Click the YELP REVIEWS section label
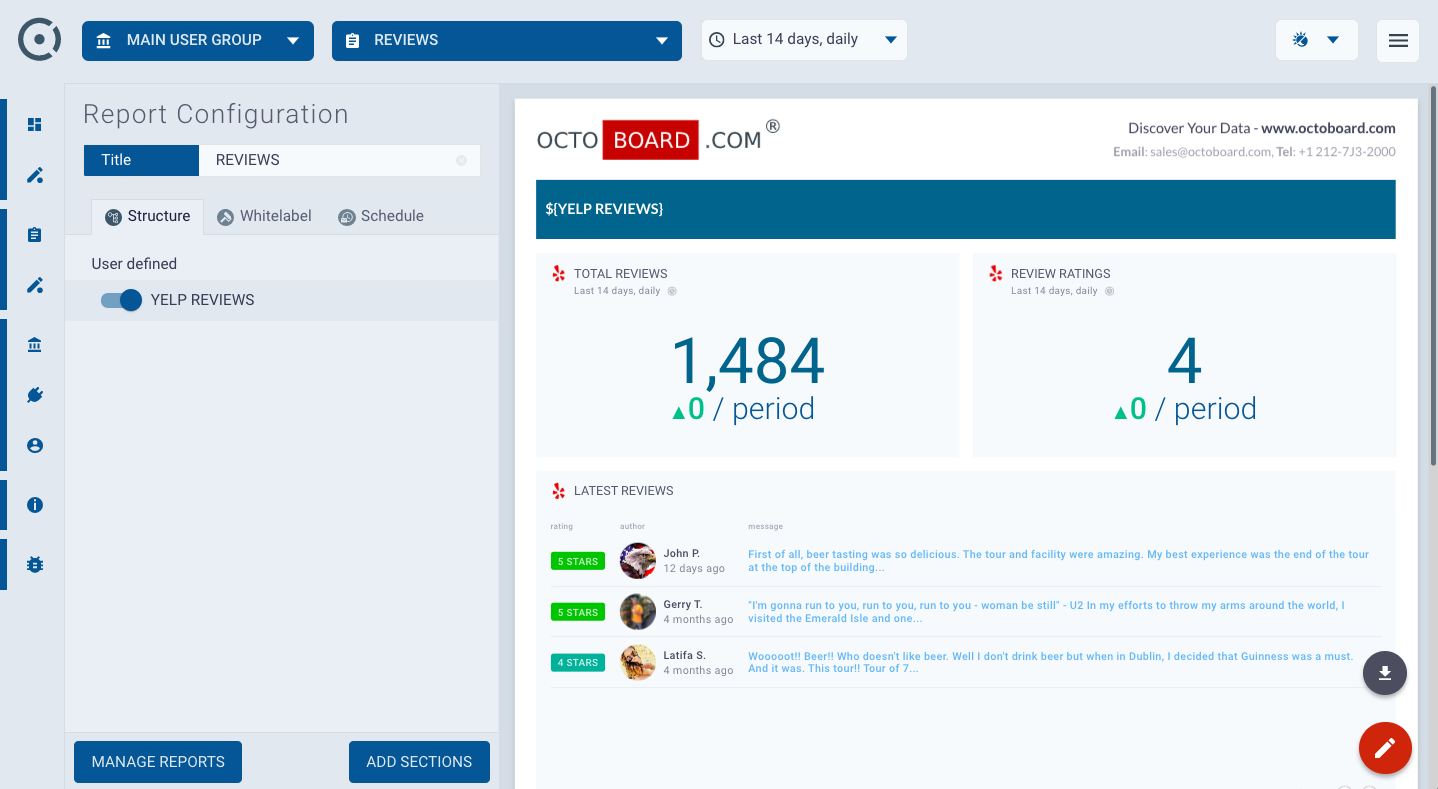Screen dimensions: 1438x789 (x=203, y=300)
